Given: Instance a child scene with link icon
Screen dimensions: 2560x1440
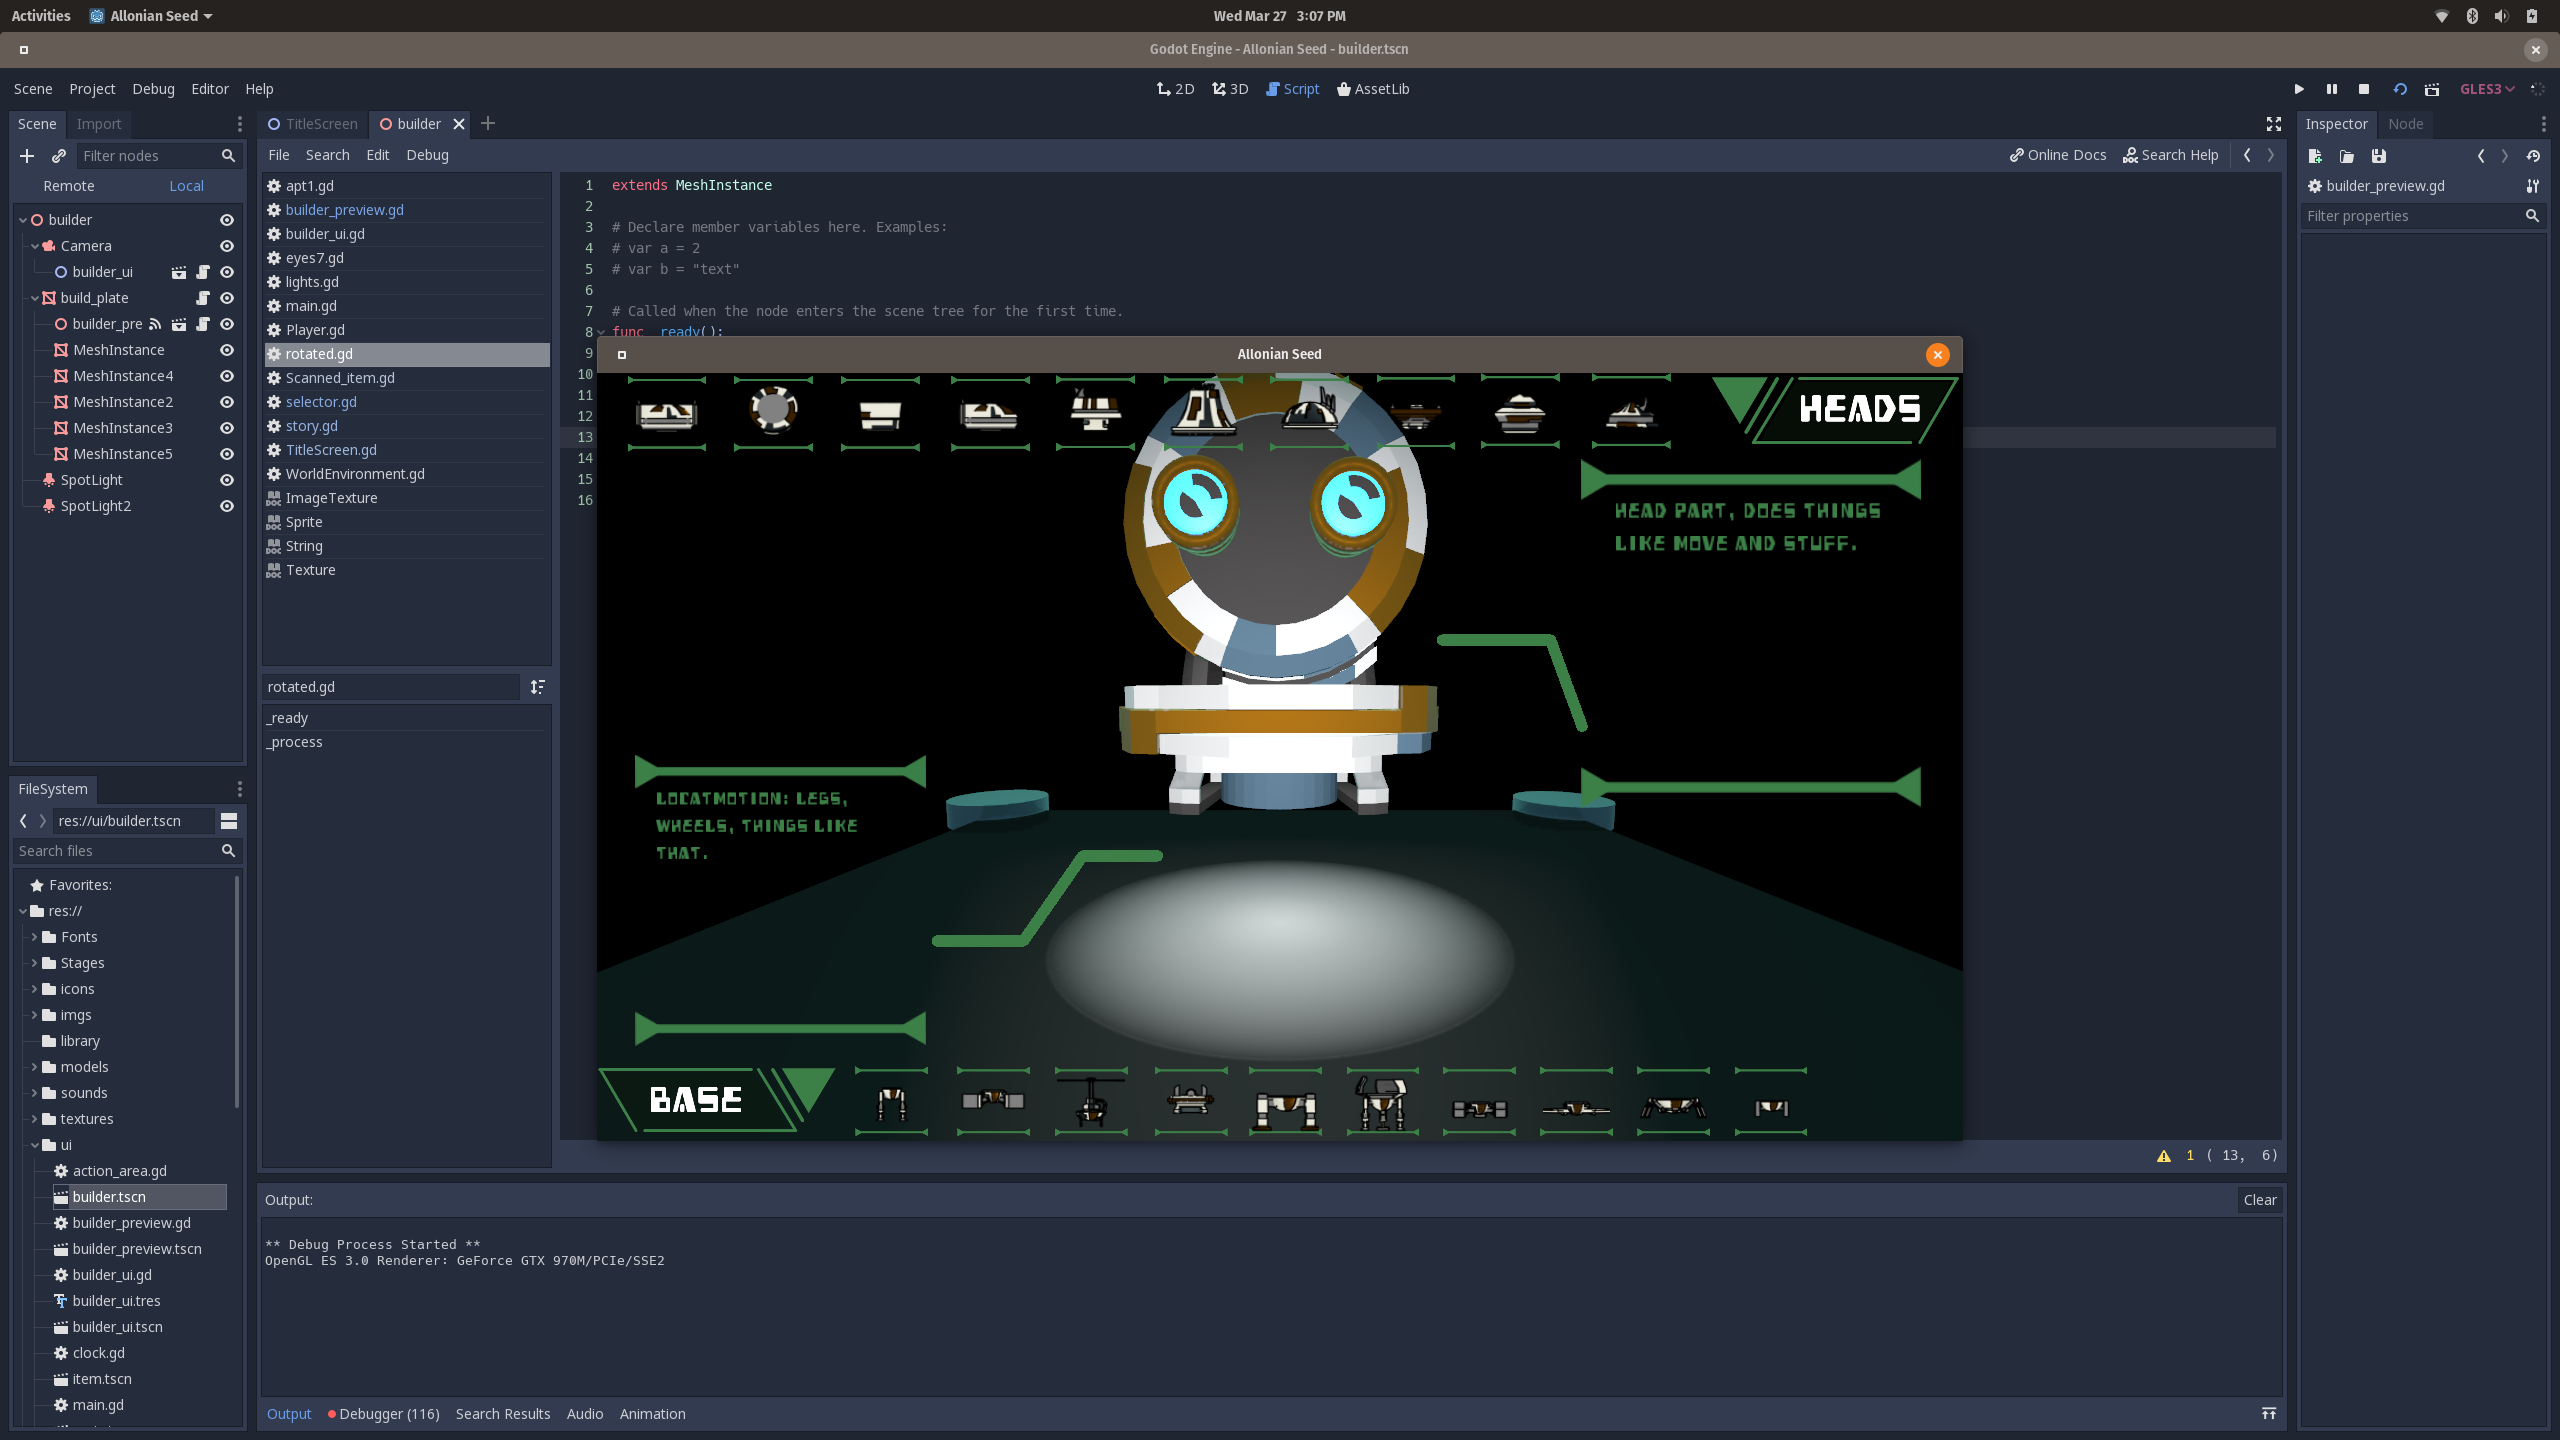Looking at the screenshot, I should coord(59,156).
